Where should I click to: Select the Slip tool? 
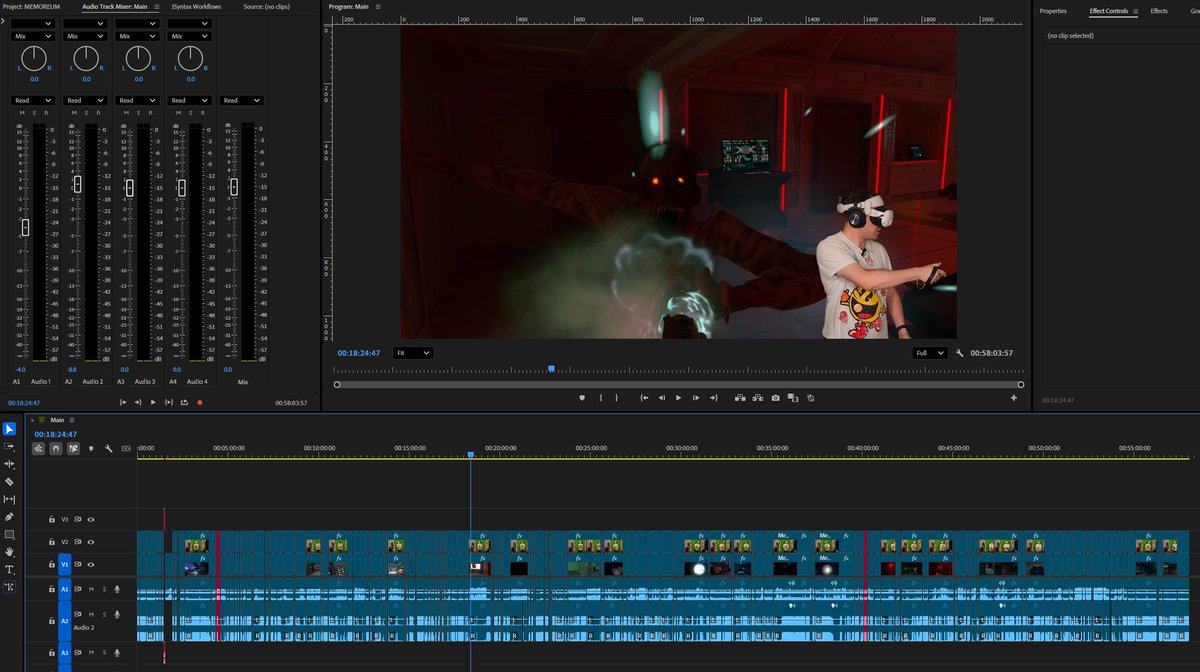(x=10, y=499)
